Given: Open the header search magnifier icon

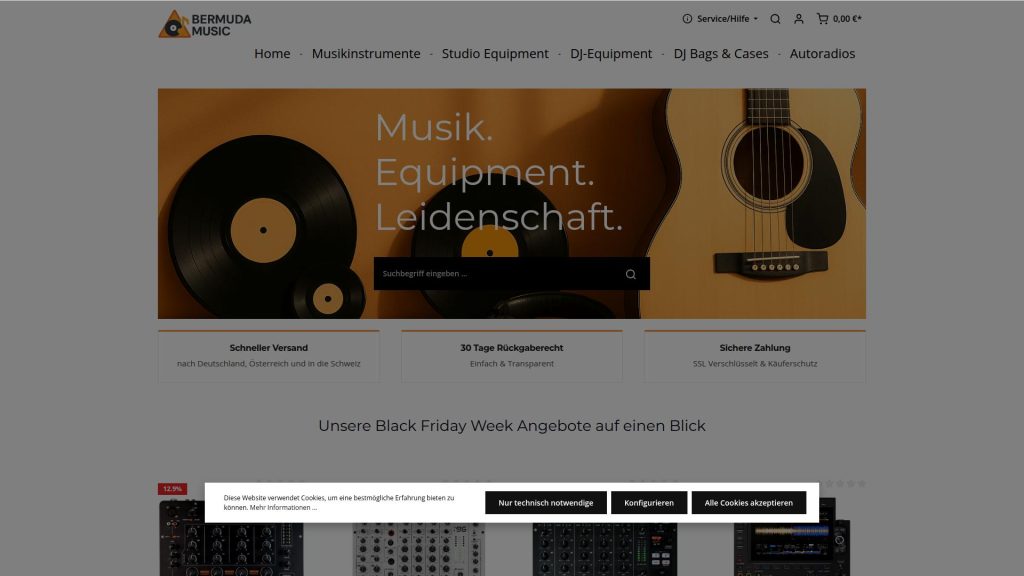Looking at the screenshot, I should pos(775,18).
